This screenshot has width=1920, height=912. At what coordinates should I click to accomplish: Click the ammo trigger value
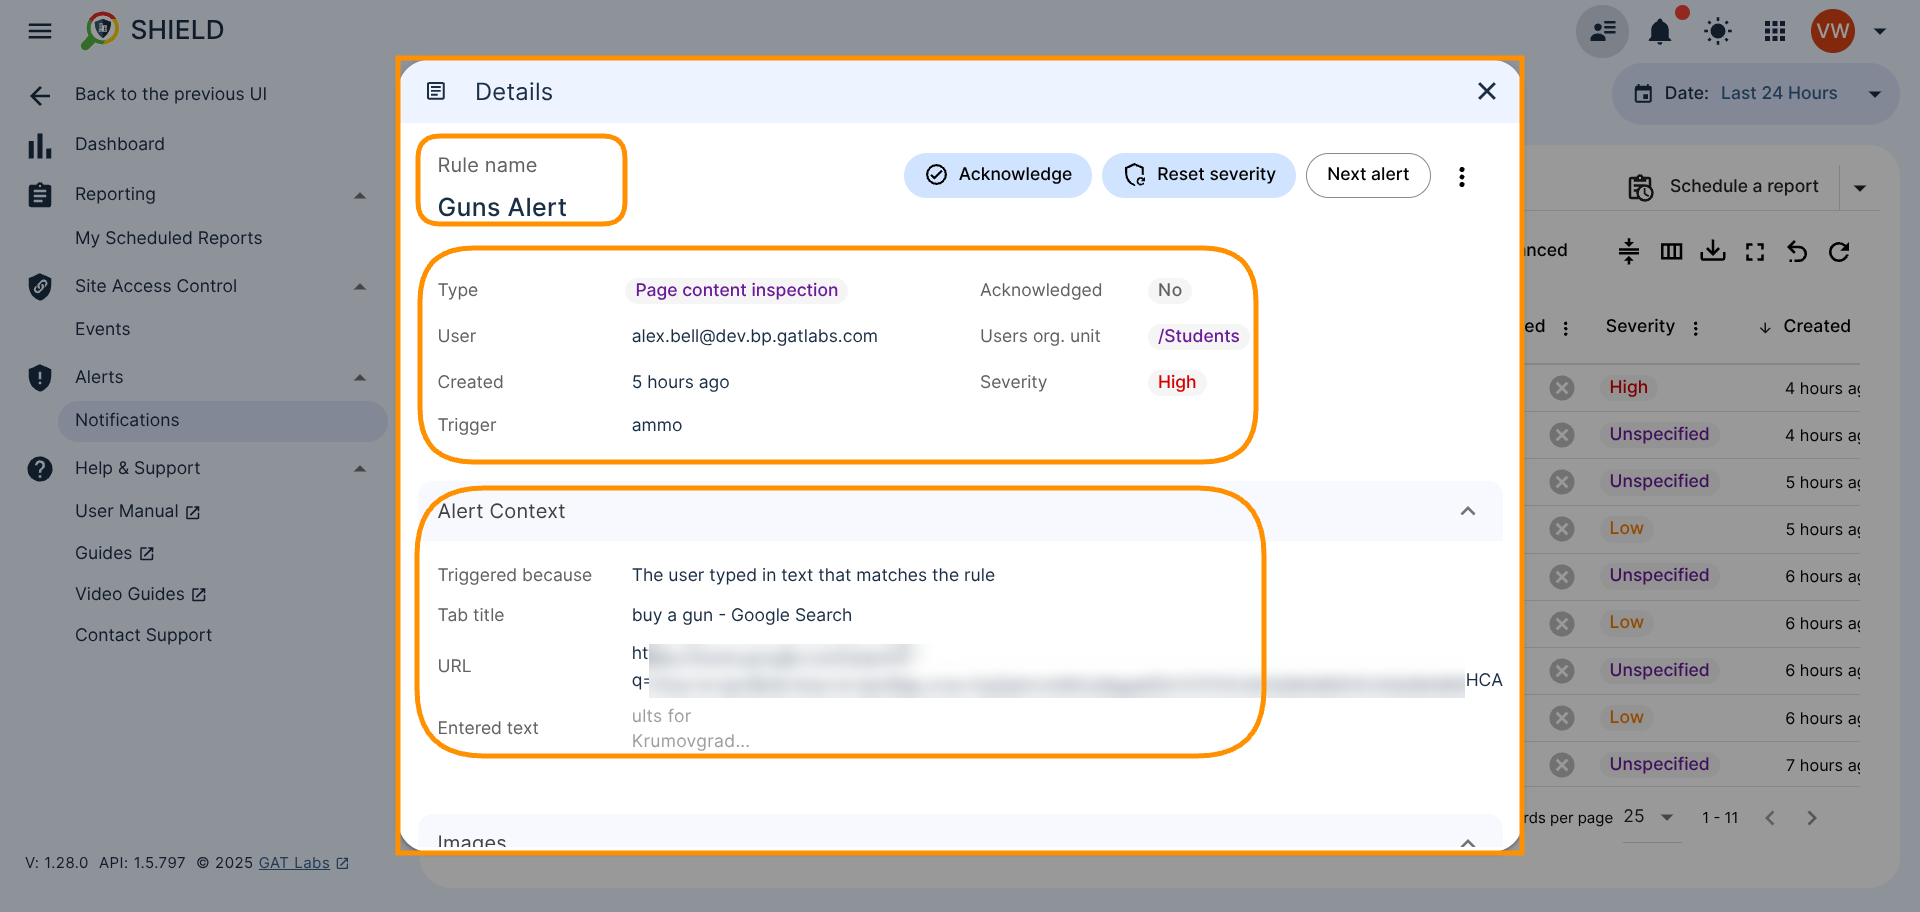tap(657, 425)
